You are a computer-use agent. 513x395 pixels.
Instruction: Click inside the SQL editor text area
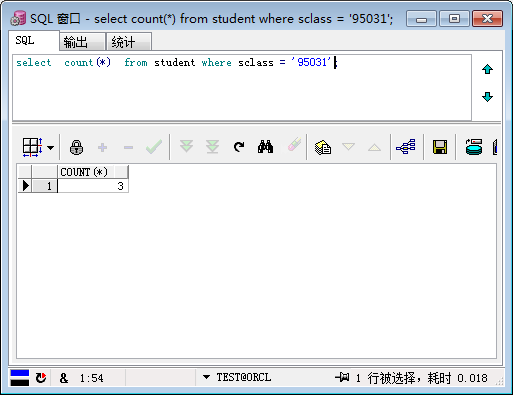tap(242, 88)
